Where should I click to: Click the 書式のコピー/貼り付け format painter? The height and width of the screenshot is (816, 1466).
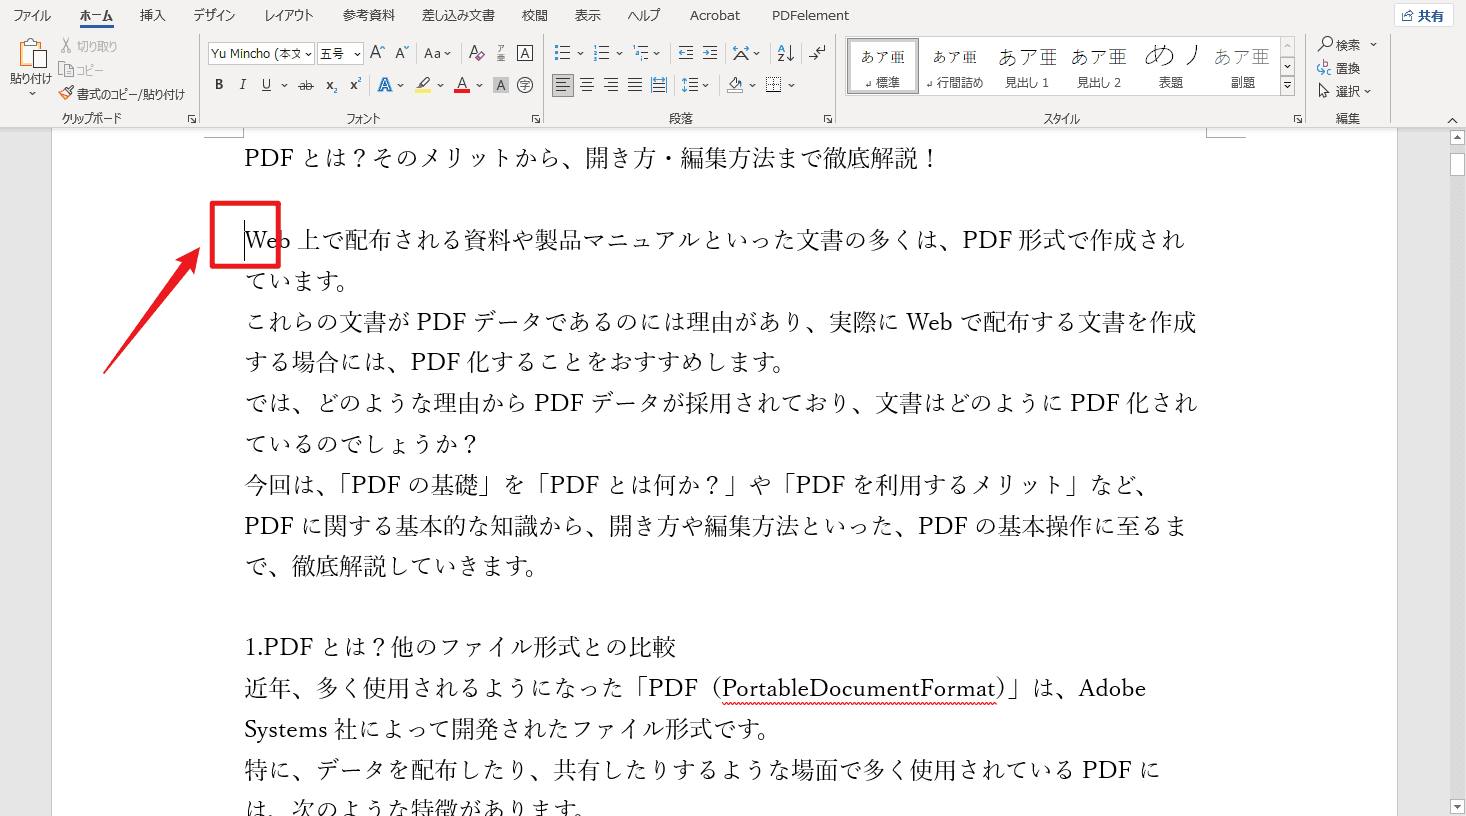tap(122, 94)
